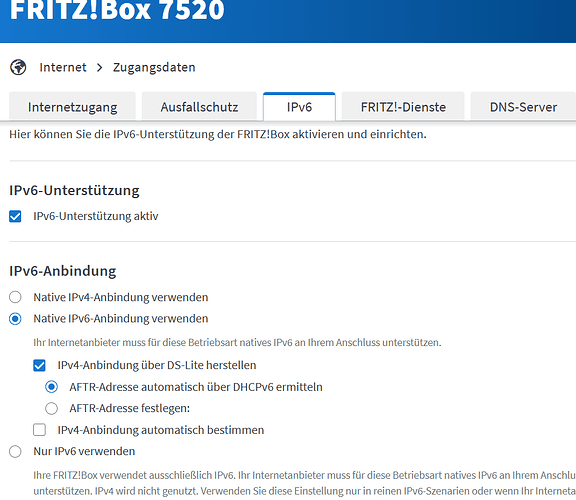Toggle IPv4-Anbindung über DS-Lite herstellen checkbox
Image resolution: width=576 pixels, height=500 pixels.
click(x=39, y=365)
